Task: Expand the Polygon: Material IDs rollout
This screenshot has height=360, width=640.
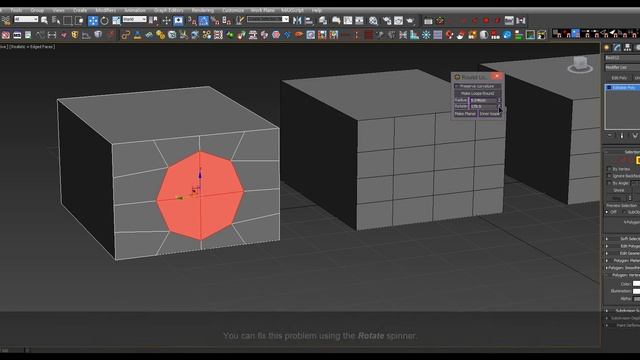Action: click(x=622, y=260)
